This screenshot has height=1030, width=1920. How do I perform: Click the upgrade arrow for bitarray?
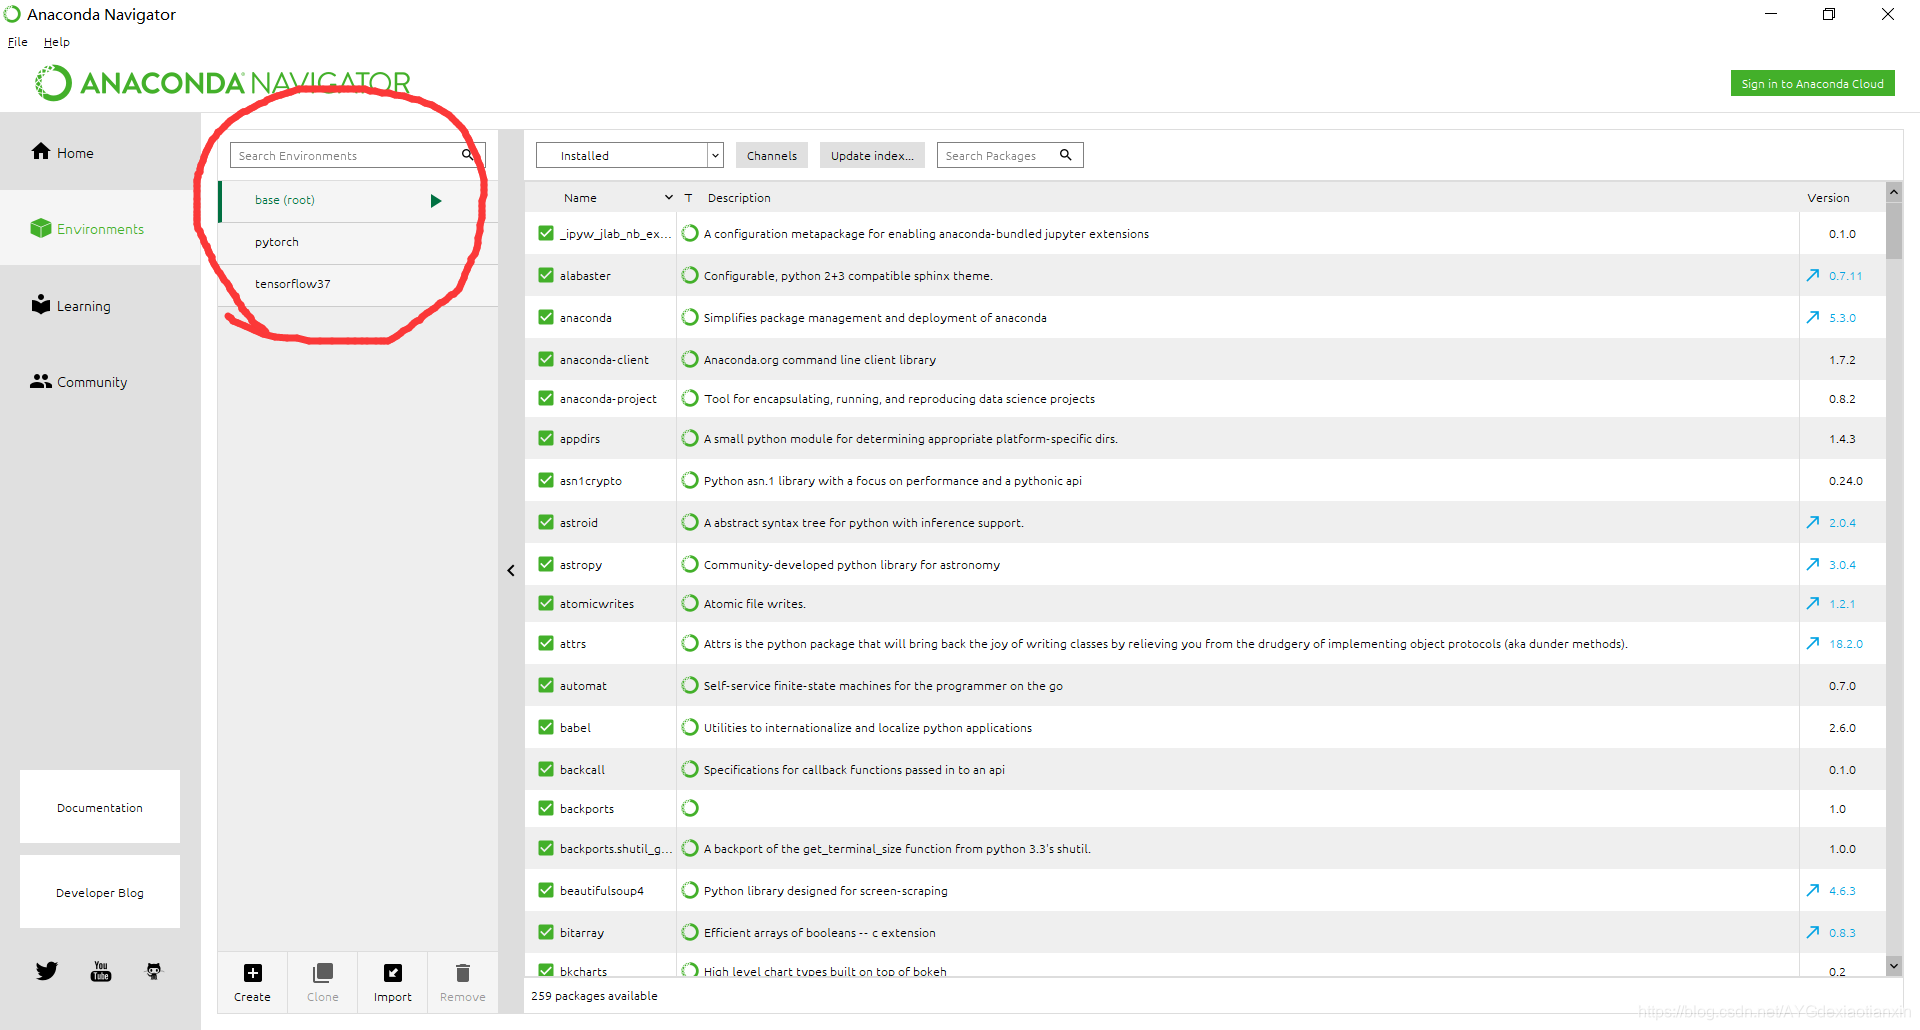point(1813,932)
